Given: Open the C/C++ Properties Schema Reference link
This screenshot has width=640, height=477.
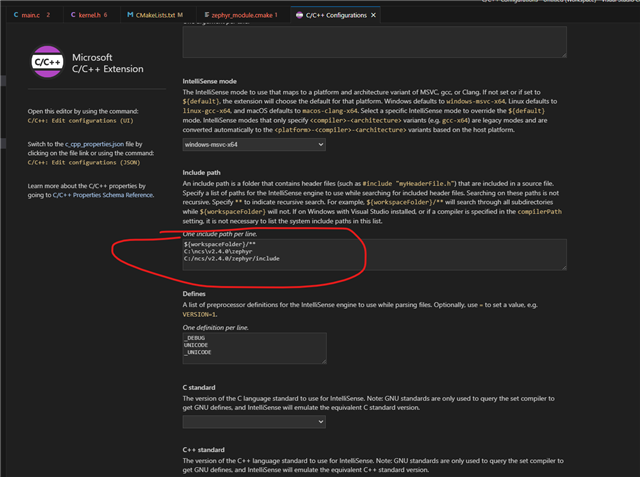Looking at the screenshot, I should point(103,195).
